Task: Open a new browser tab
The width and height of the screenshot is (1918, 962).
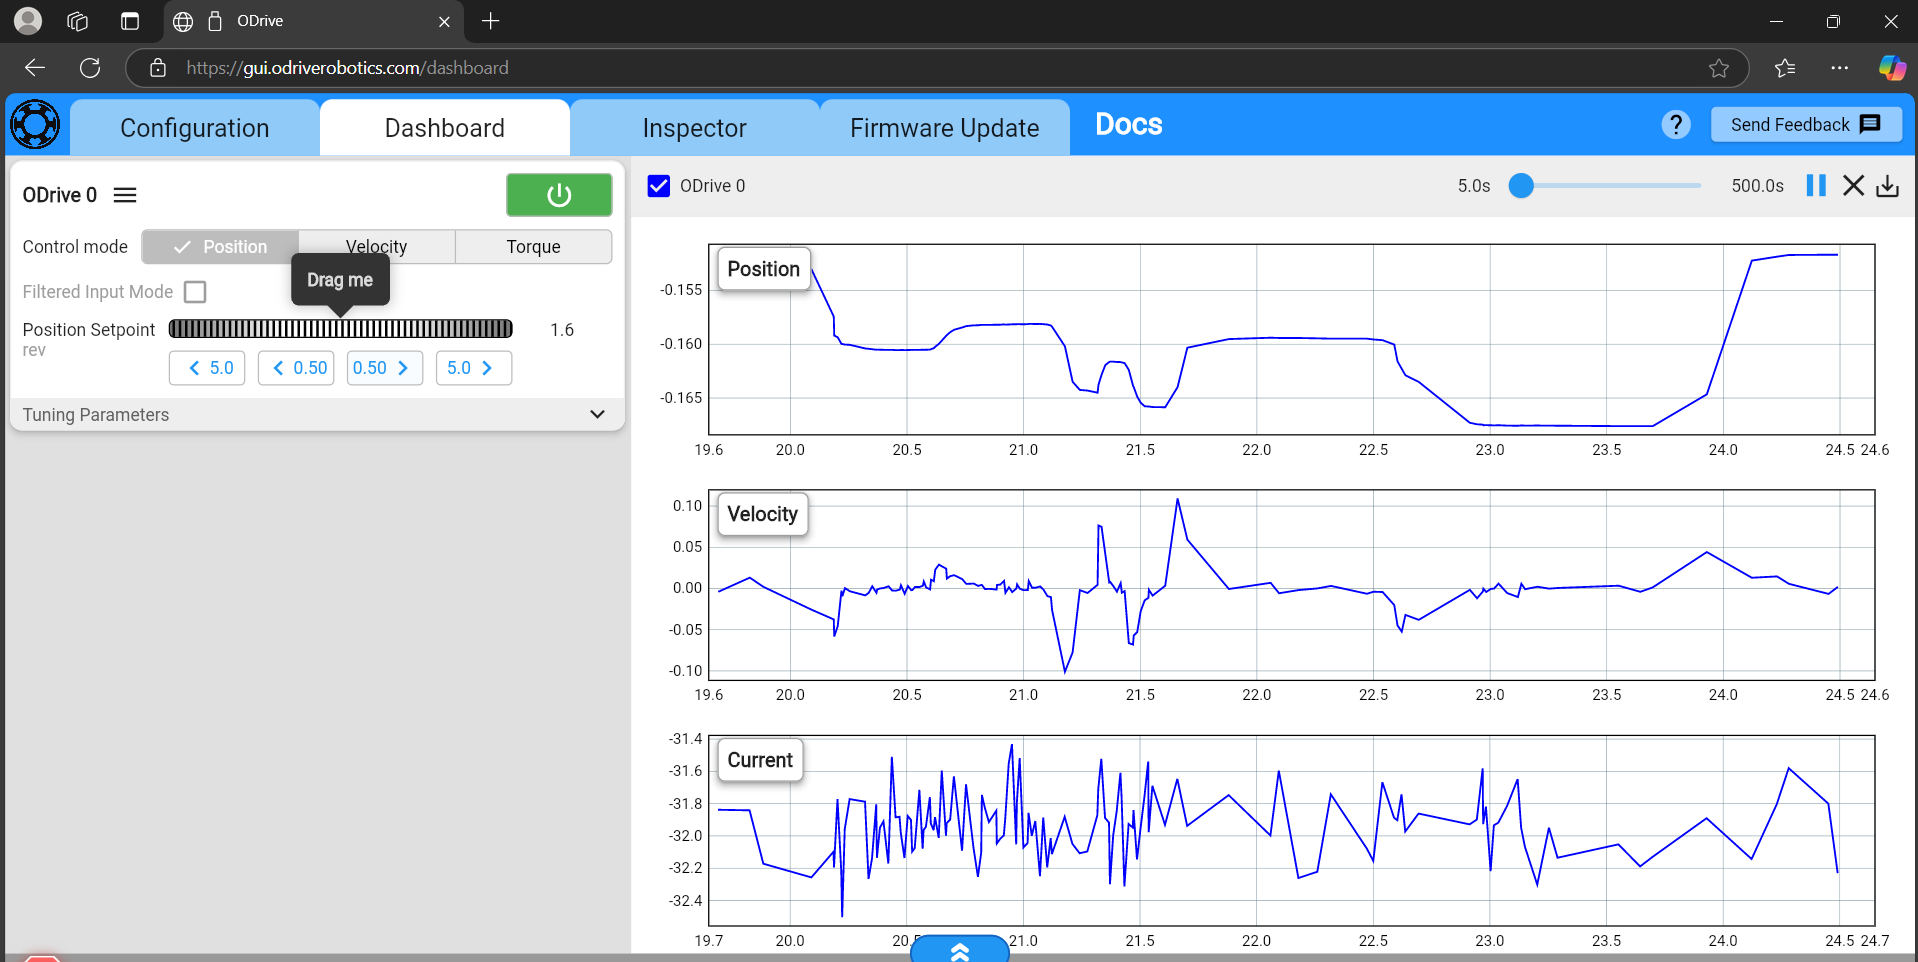Action: [490, 21]
